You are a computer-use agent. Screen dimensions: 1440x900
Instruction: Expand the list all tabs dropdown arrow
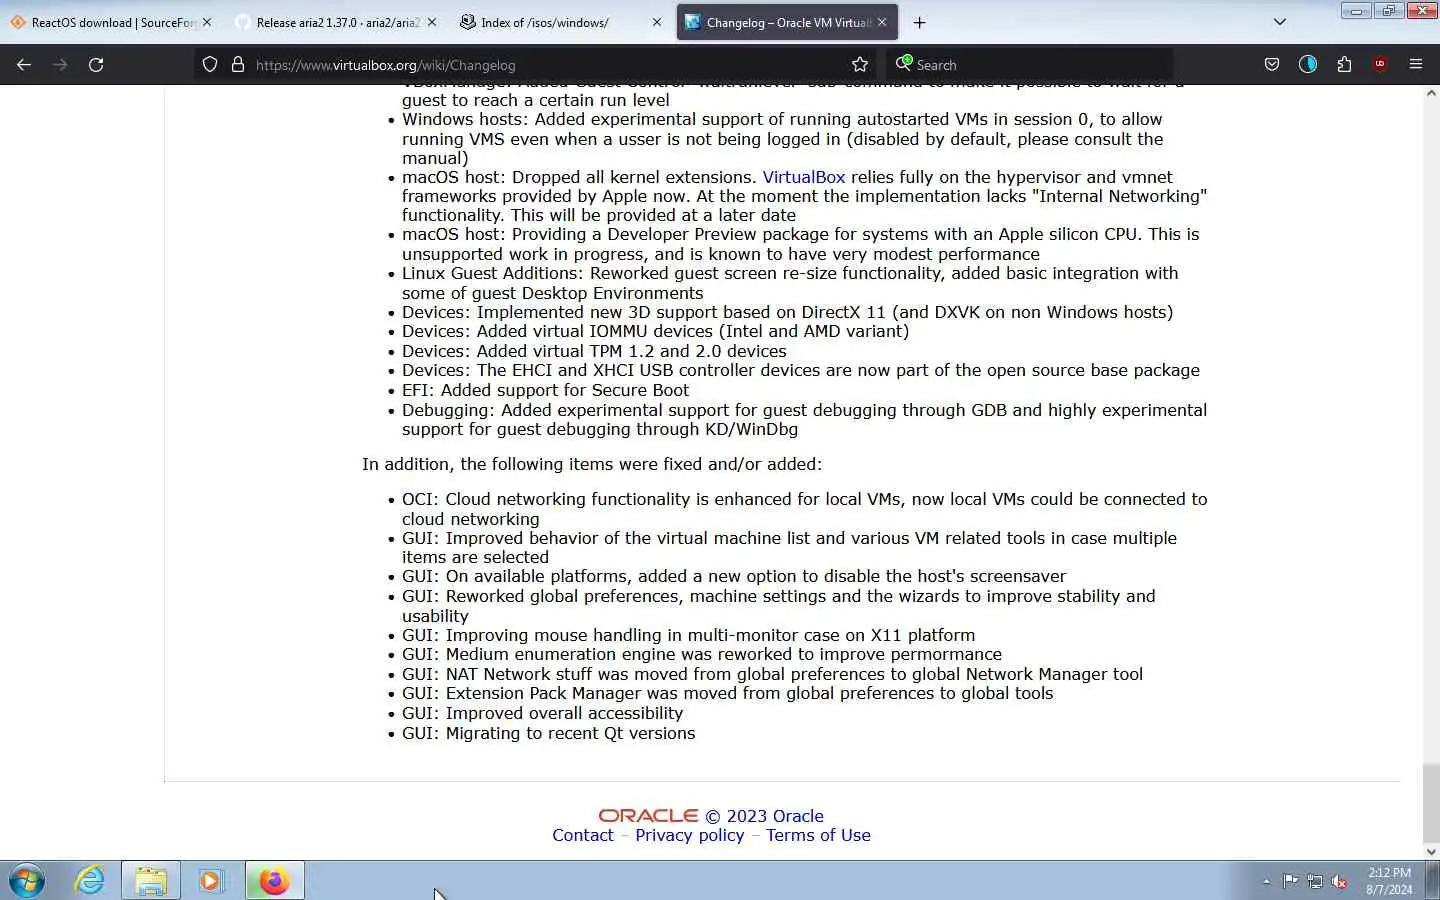click(1279, 22)
